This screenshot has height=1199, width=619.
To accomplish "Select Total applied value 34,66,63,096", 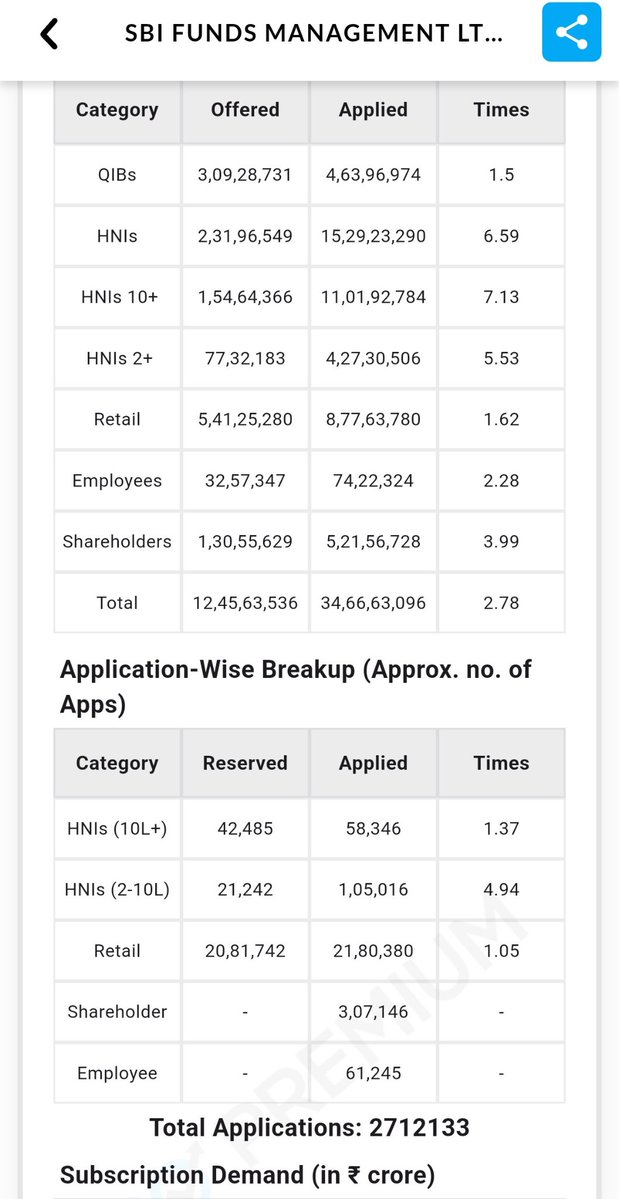I will (373, 603).
